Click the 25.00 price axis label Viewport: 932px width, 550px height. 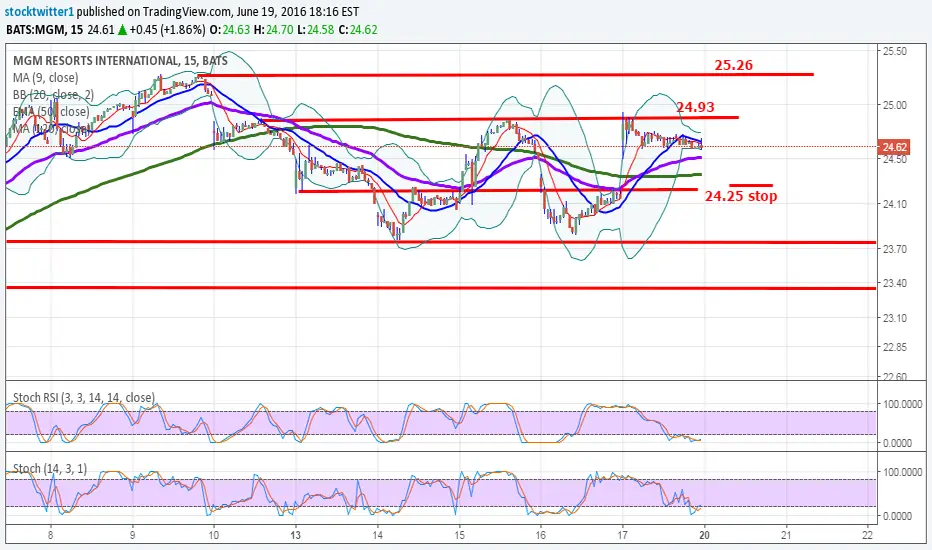(895, 105)
